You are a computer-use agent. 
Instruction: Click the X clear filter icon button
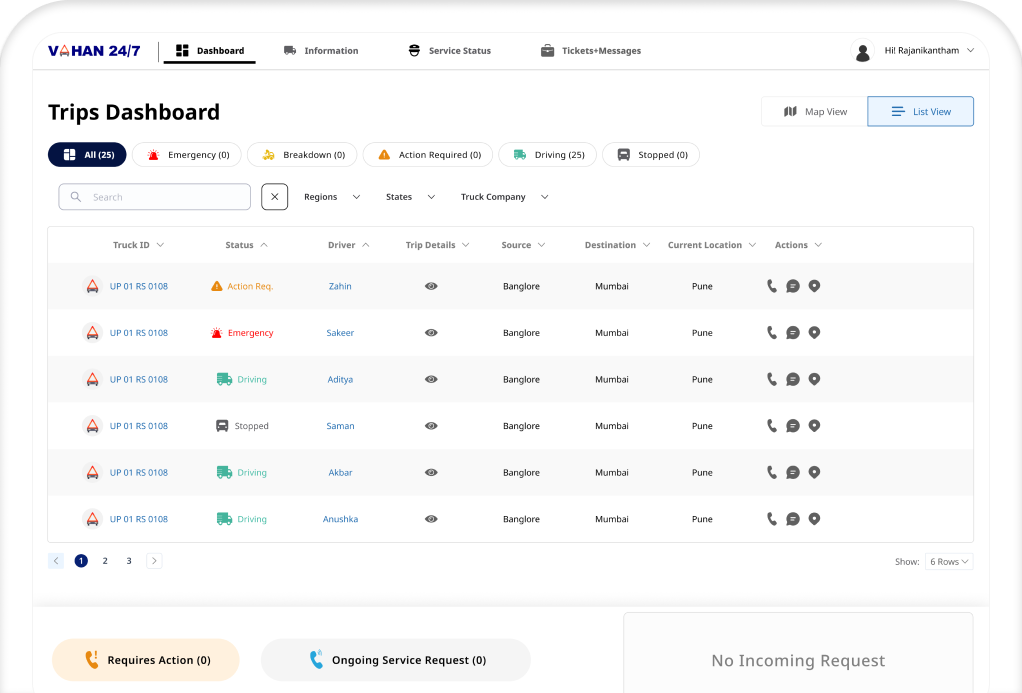pyautogui.click(x=274, y=197)
